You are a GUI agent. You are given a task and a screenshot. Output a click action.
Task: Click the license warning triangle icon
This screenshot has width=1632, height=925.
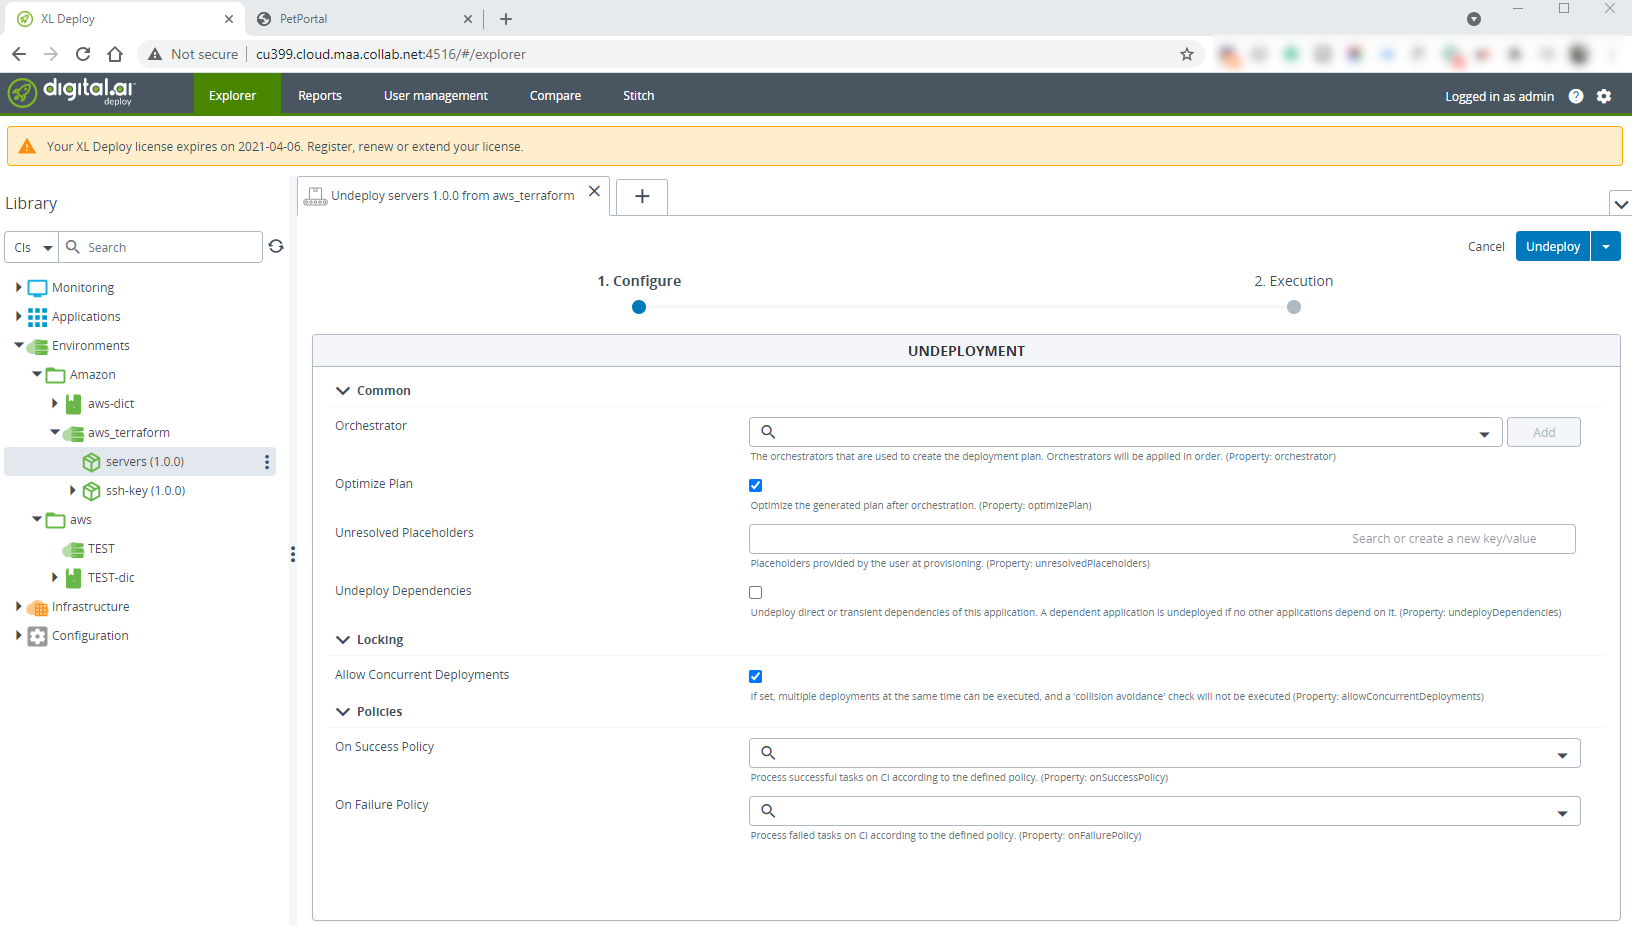pyautogui.click(x=27, y=146)
